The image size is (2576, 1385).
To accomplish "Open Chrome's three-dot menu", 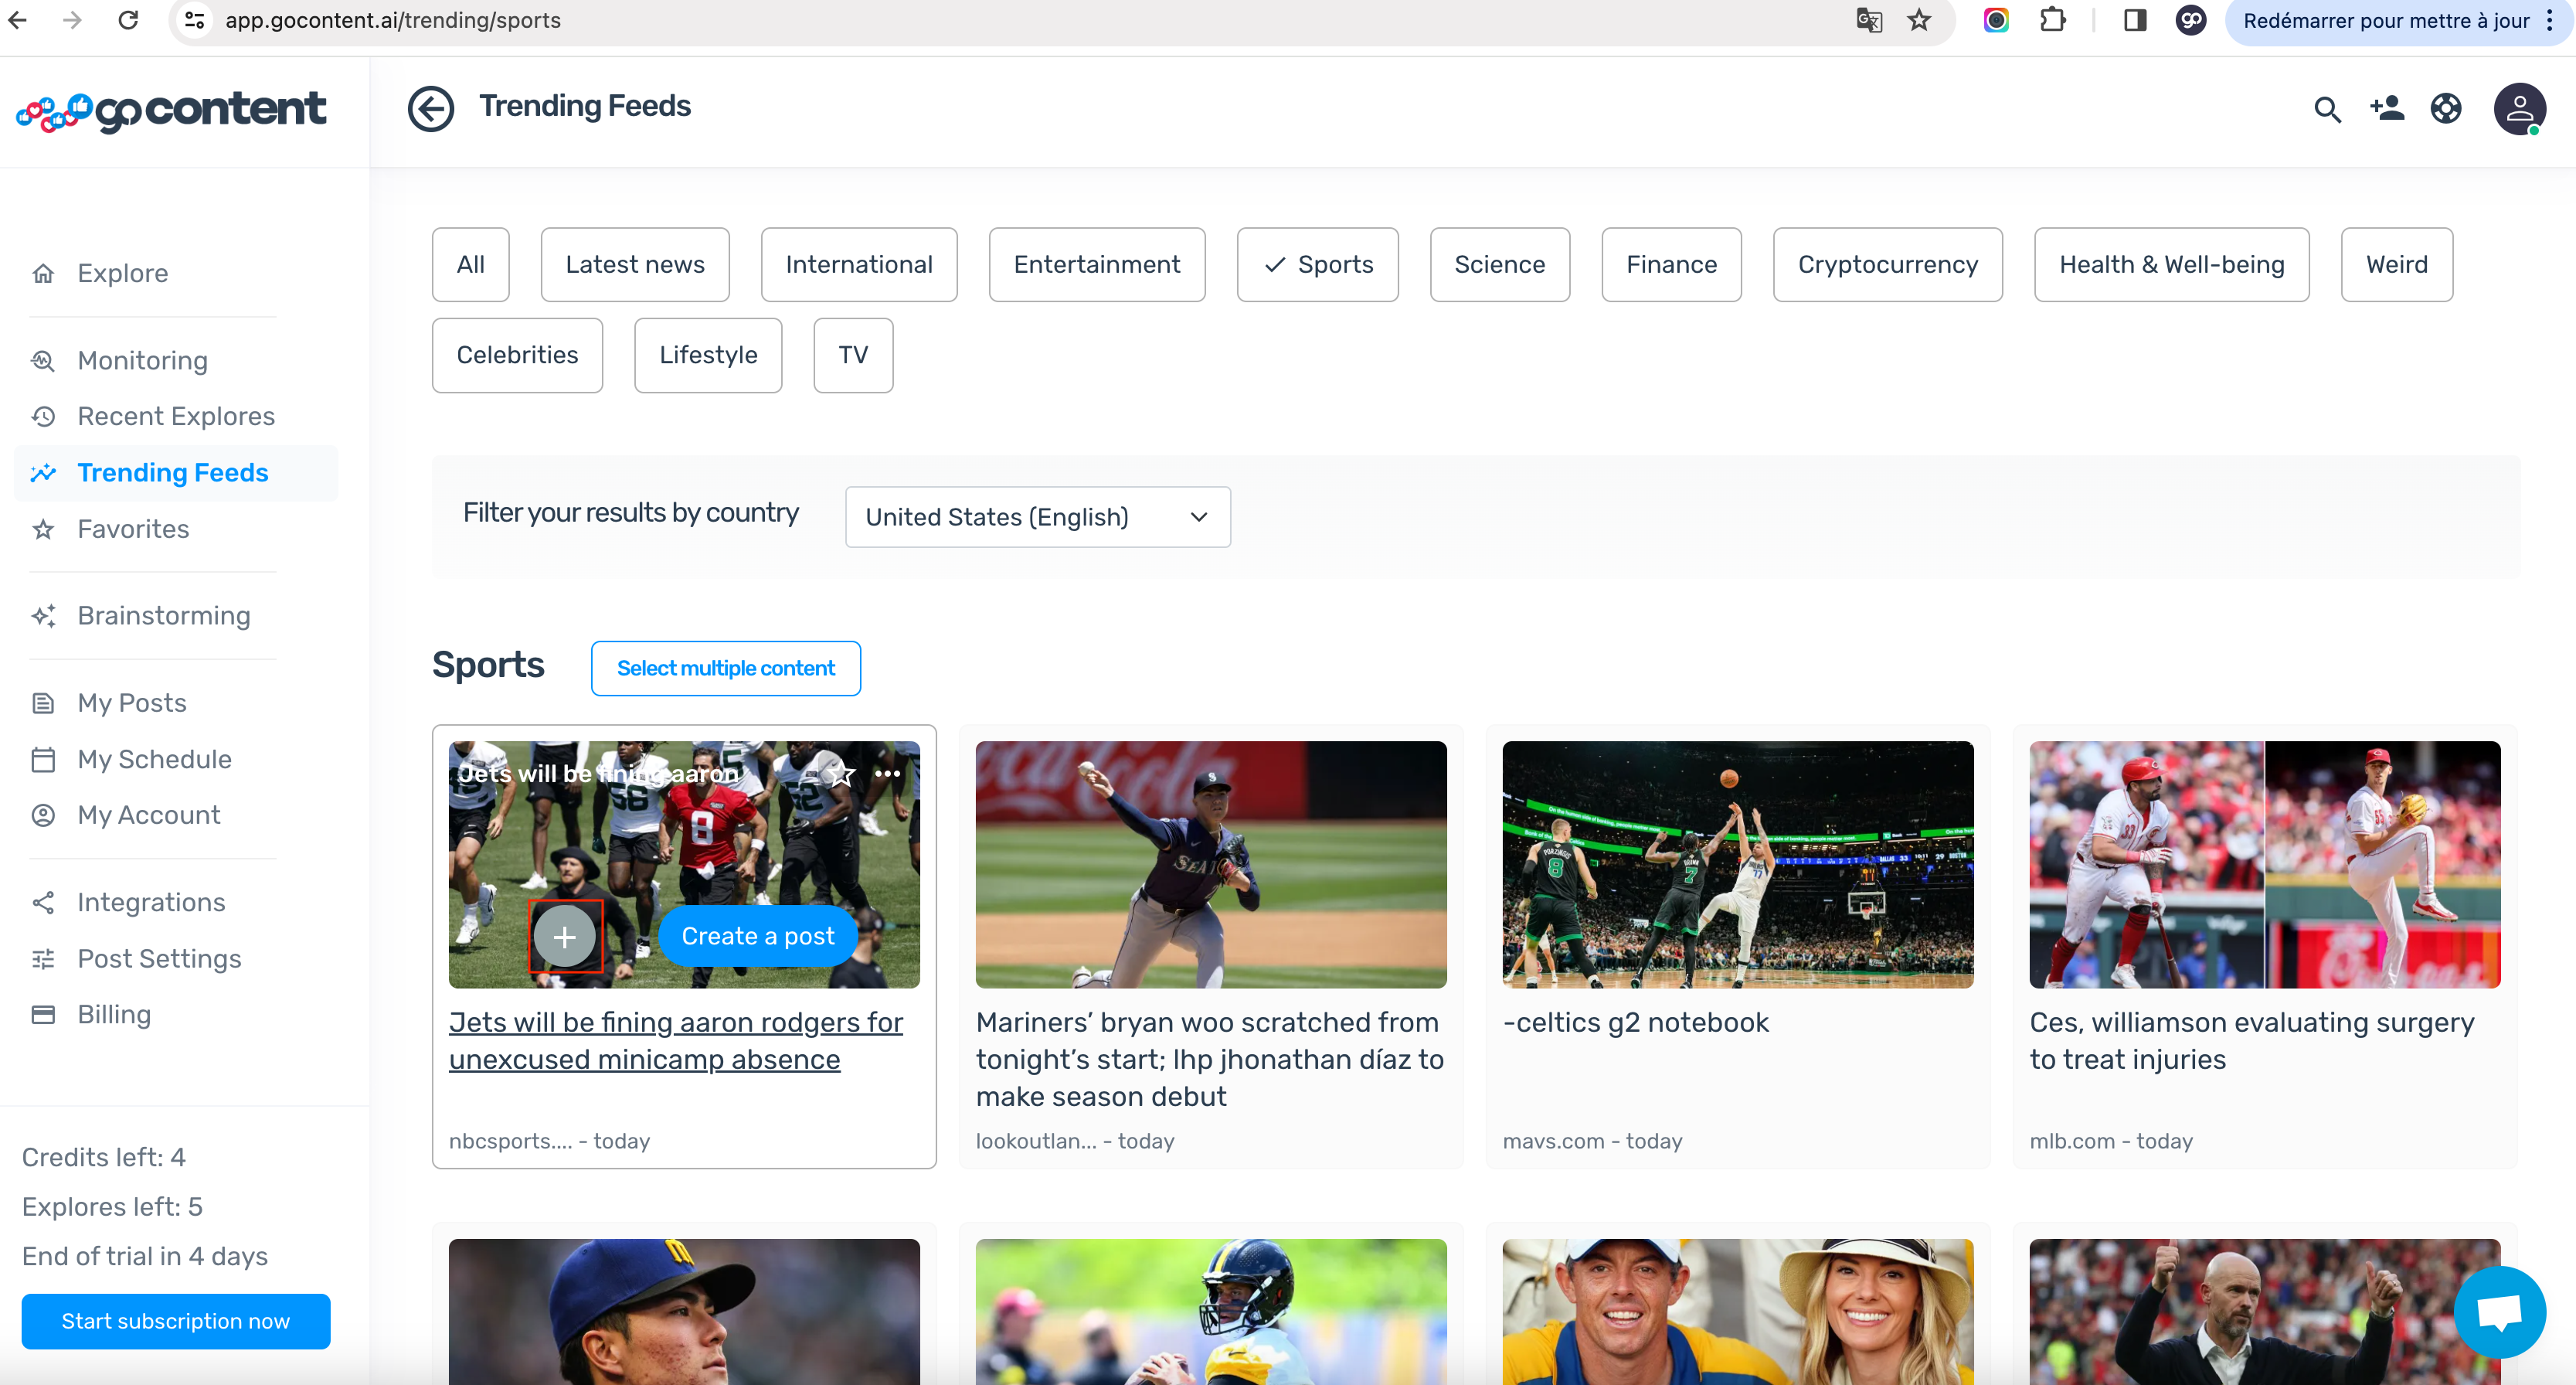I will coord(2550,20).
